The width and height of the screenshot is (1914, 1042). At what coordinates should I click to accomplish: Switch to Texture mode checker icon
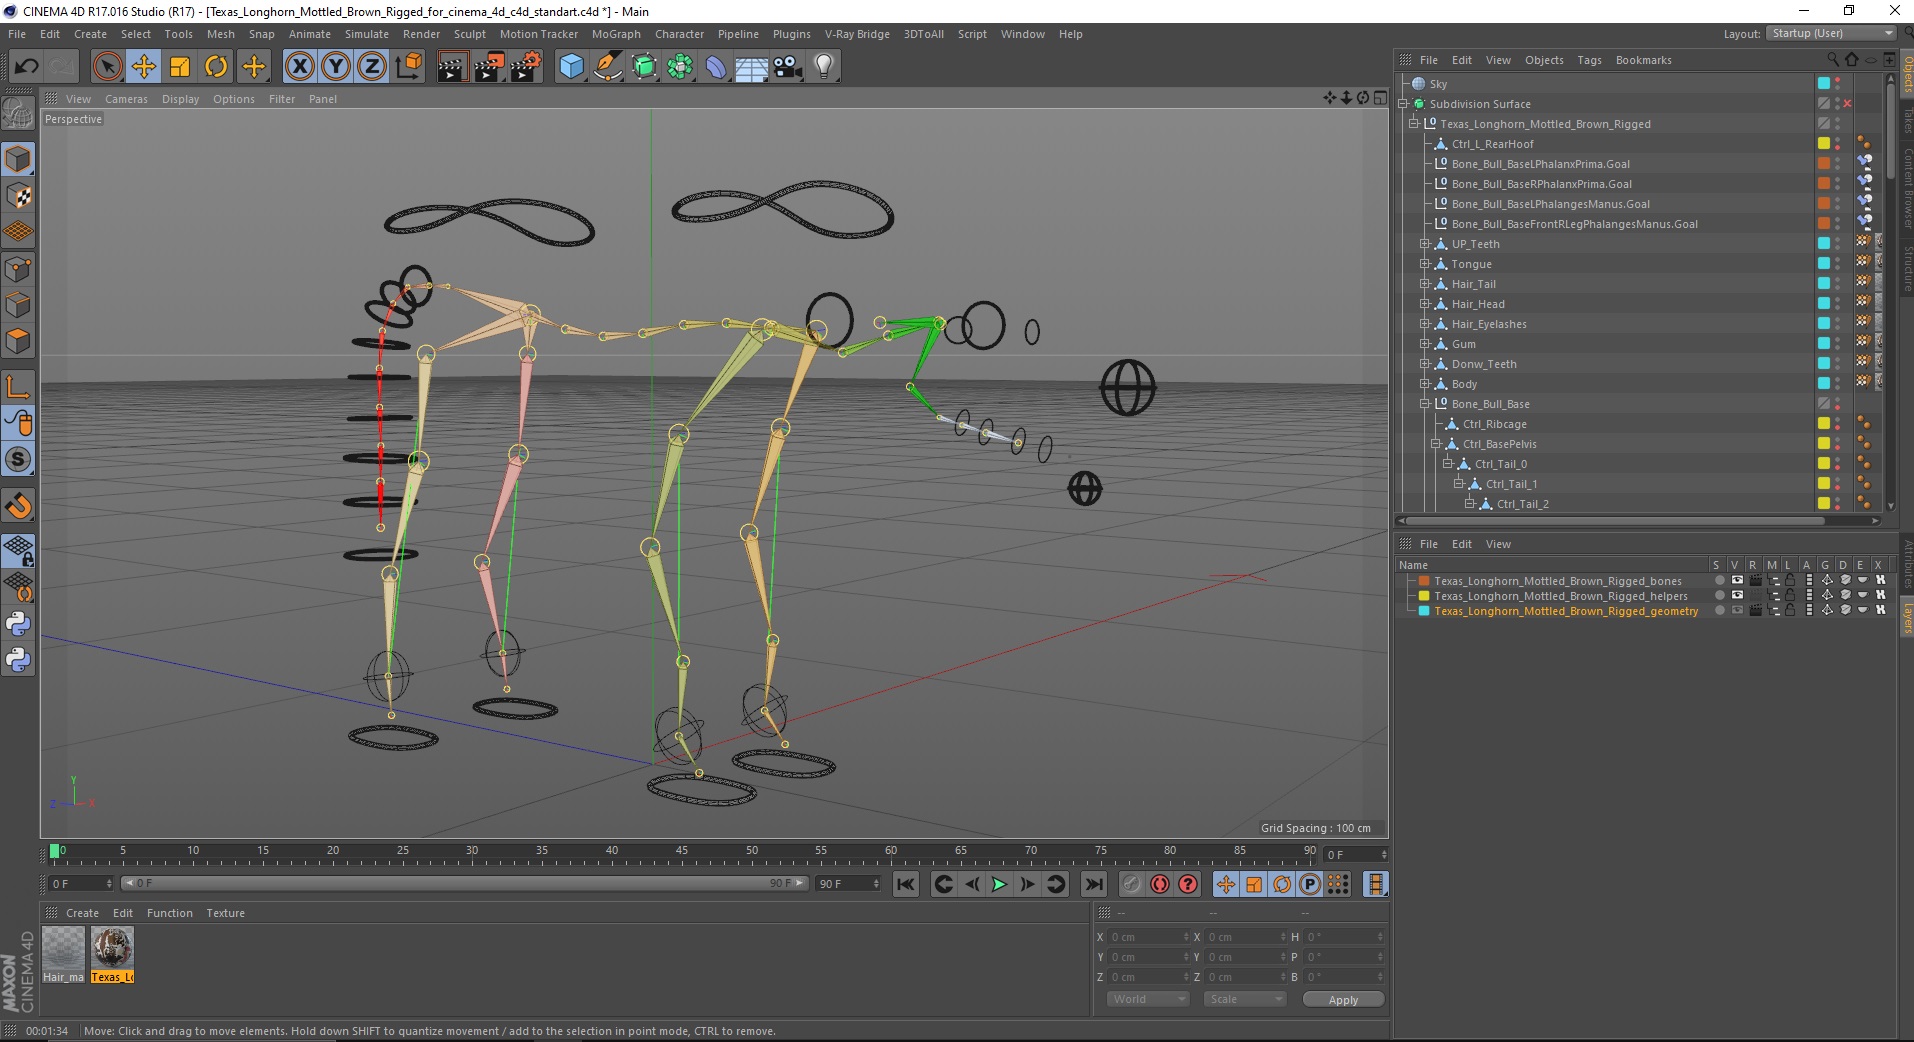18,196
